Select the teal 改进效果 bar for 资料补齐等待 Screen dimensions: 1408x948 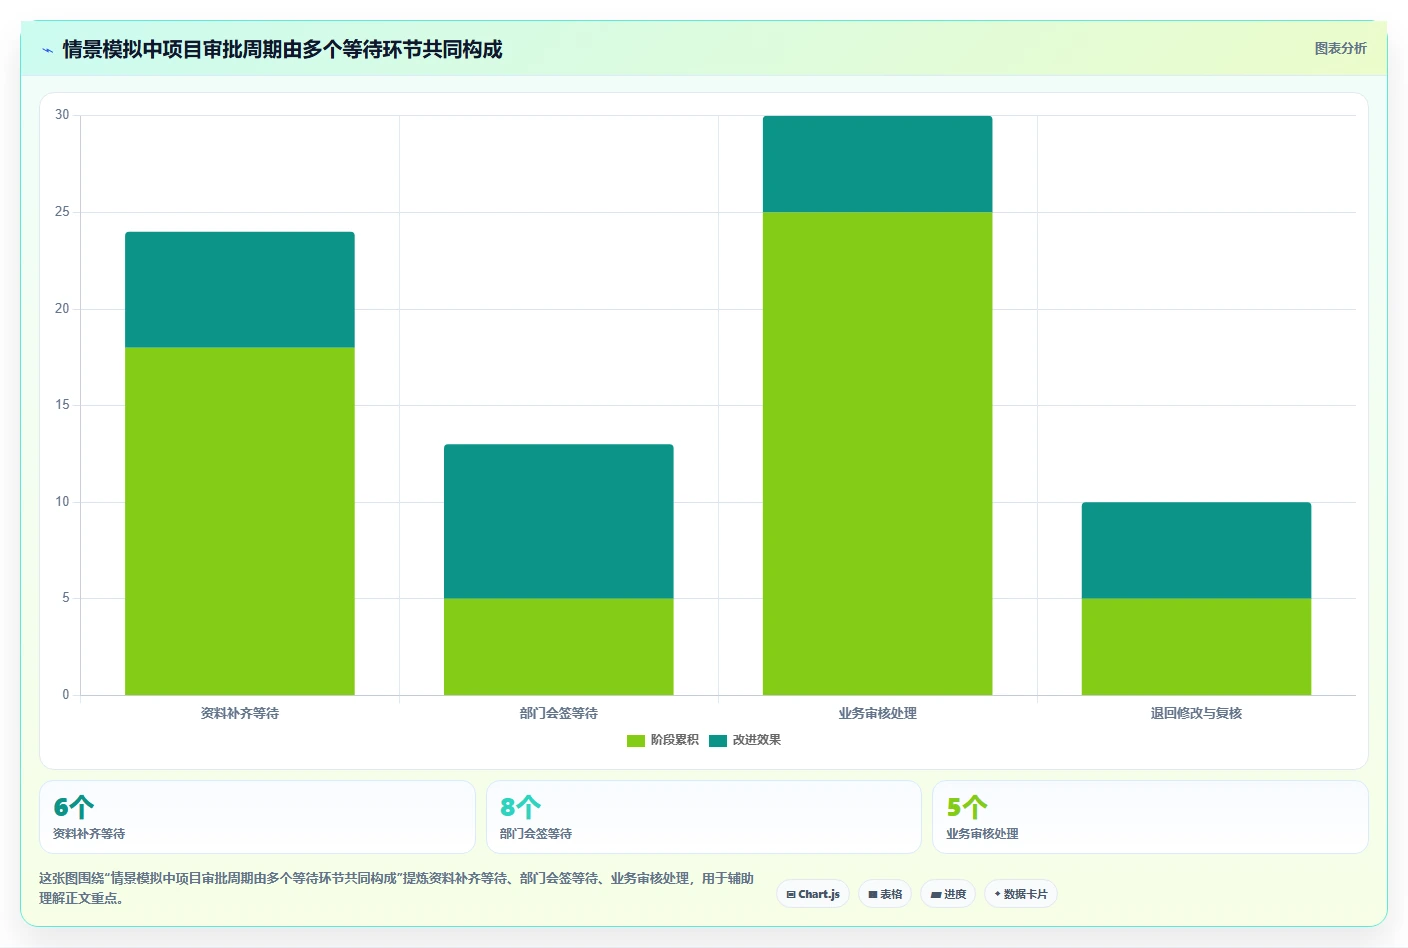point(240,290)
